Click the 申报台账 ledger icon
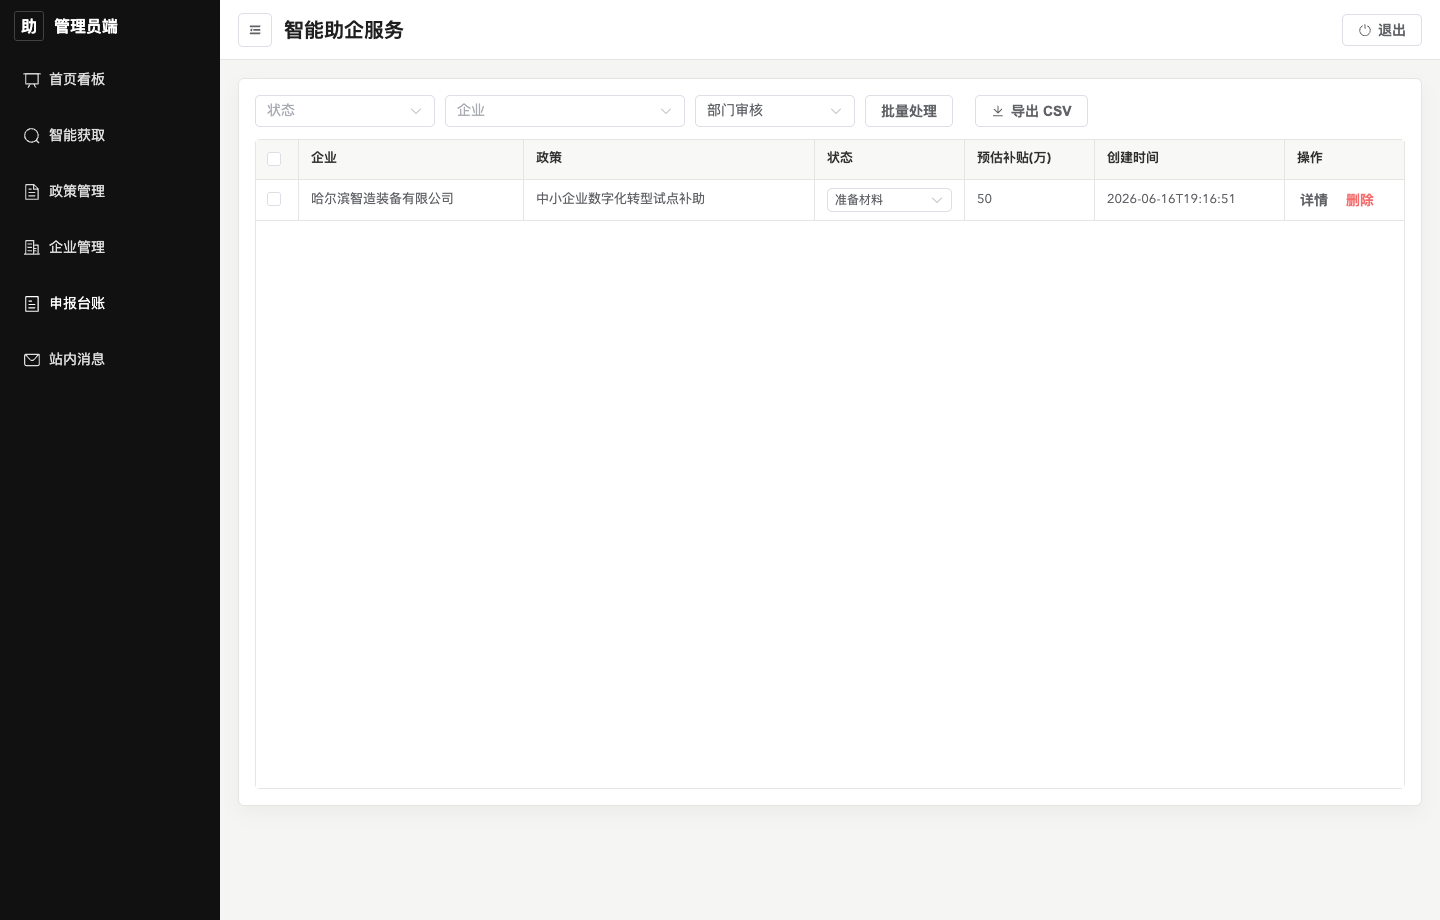The image size is (1440, 920). pyautogui.click(x=32, y=304)
